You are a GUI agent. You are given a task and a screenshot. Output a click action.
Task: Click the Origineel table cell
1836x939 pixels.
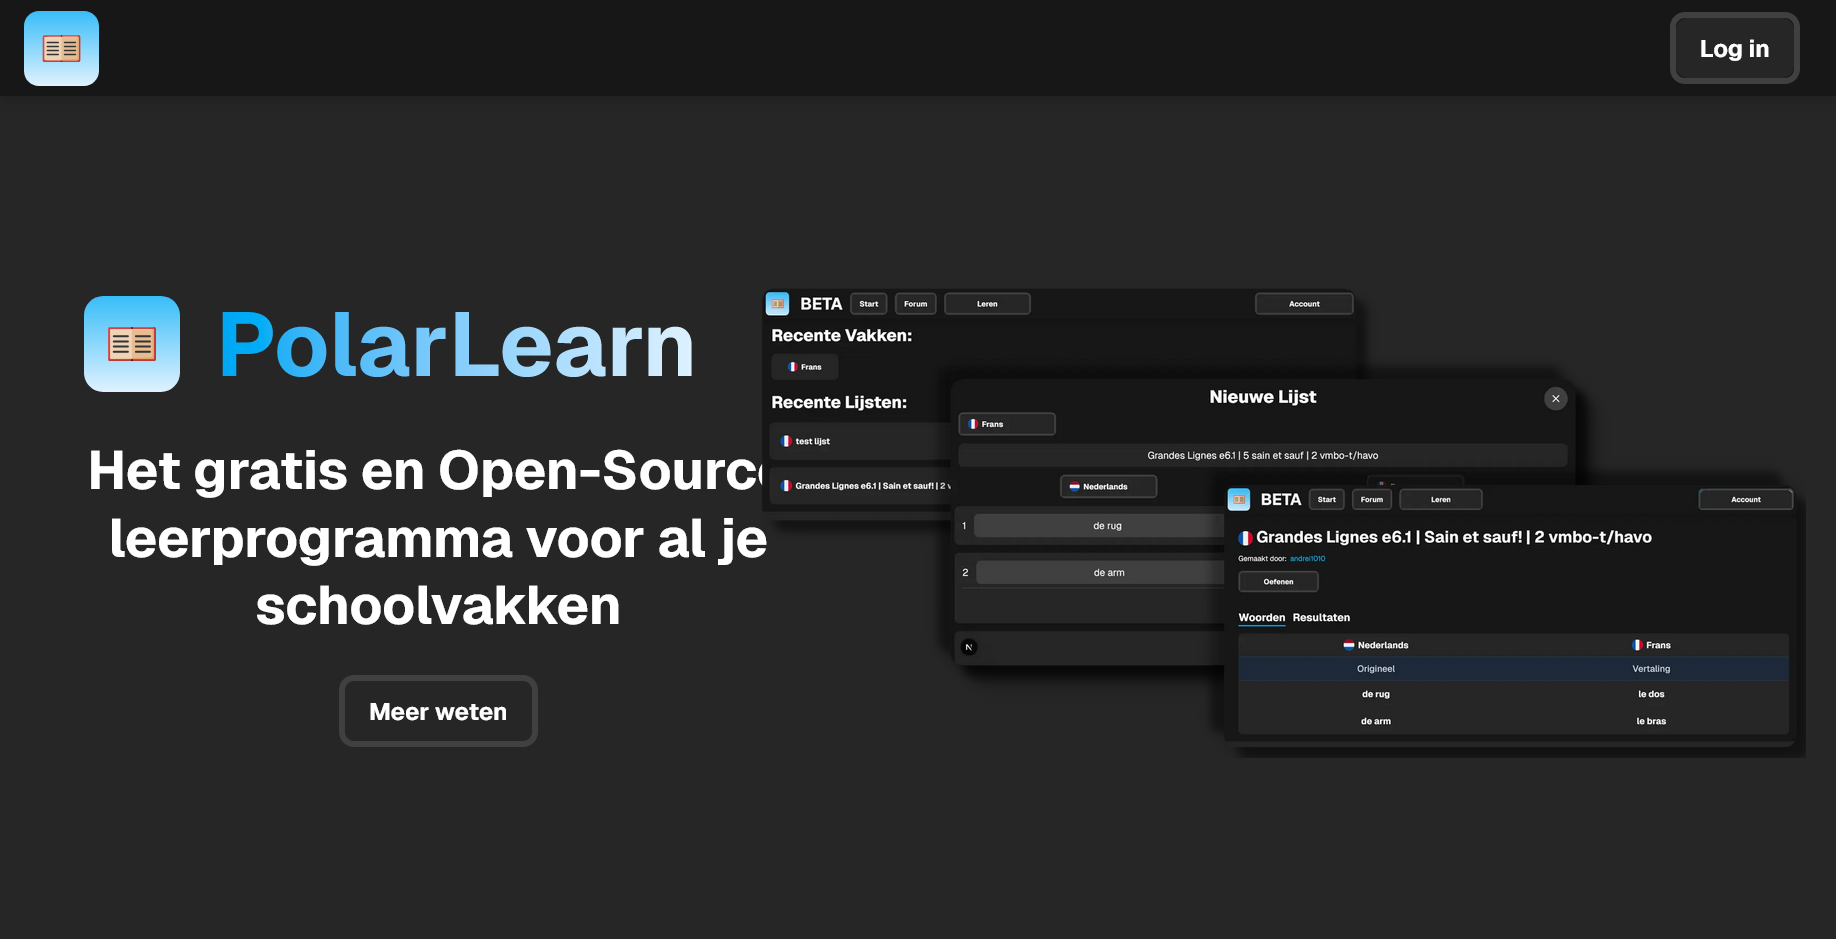[1376, 669]
